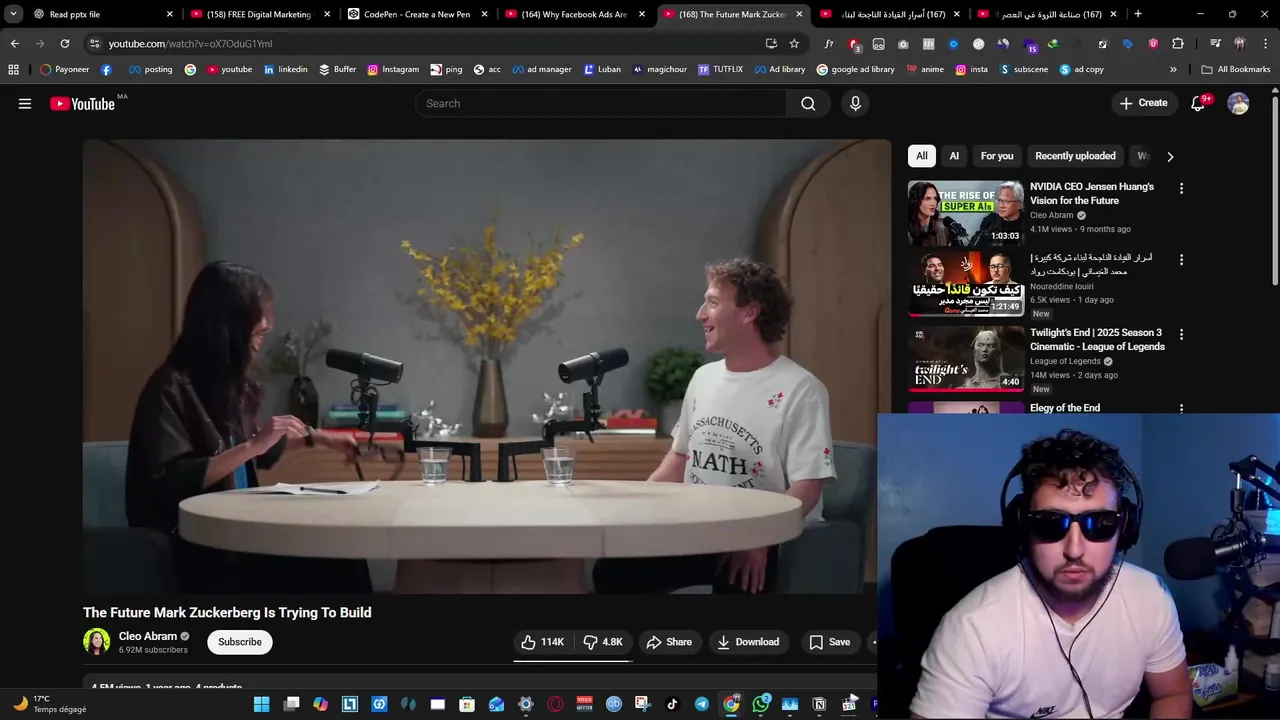
Task: Open account avatar menu on YouTube
Action: pos(1238,103)
